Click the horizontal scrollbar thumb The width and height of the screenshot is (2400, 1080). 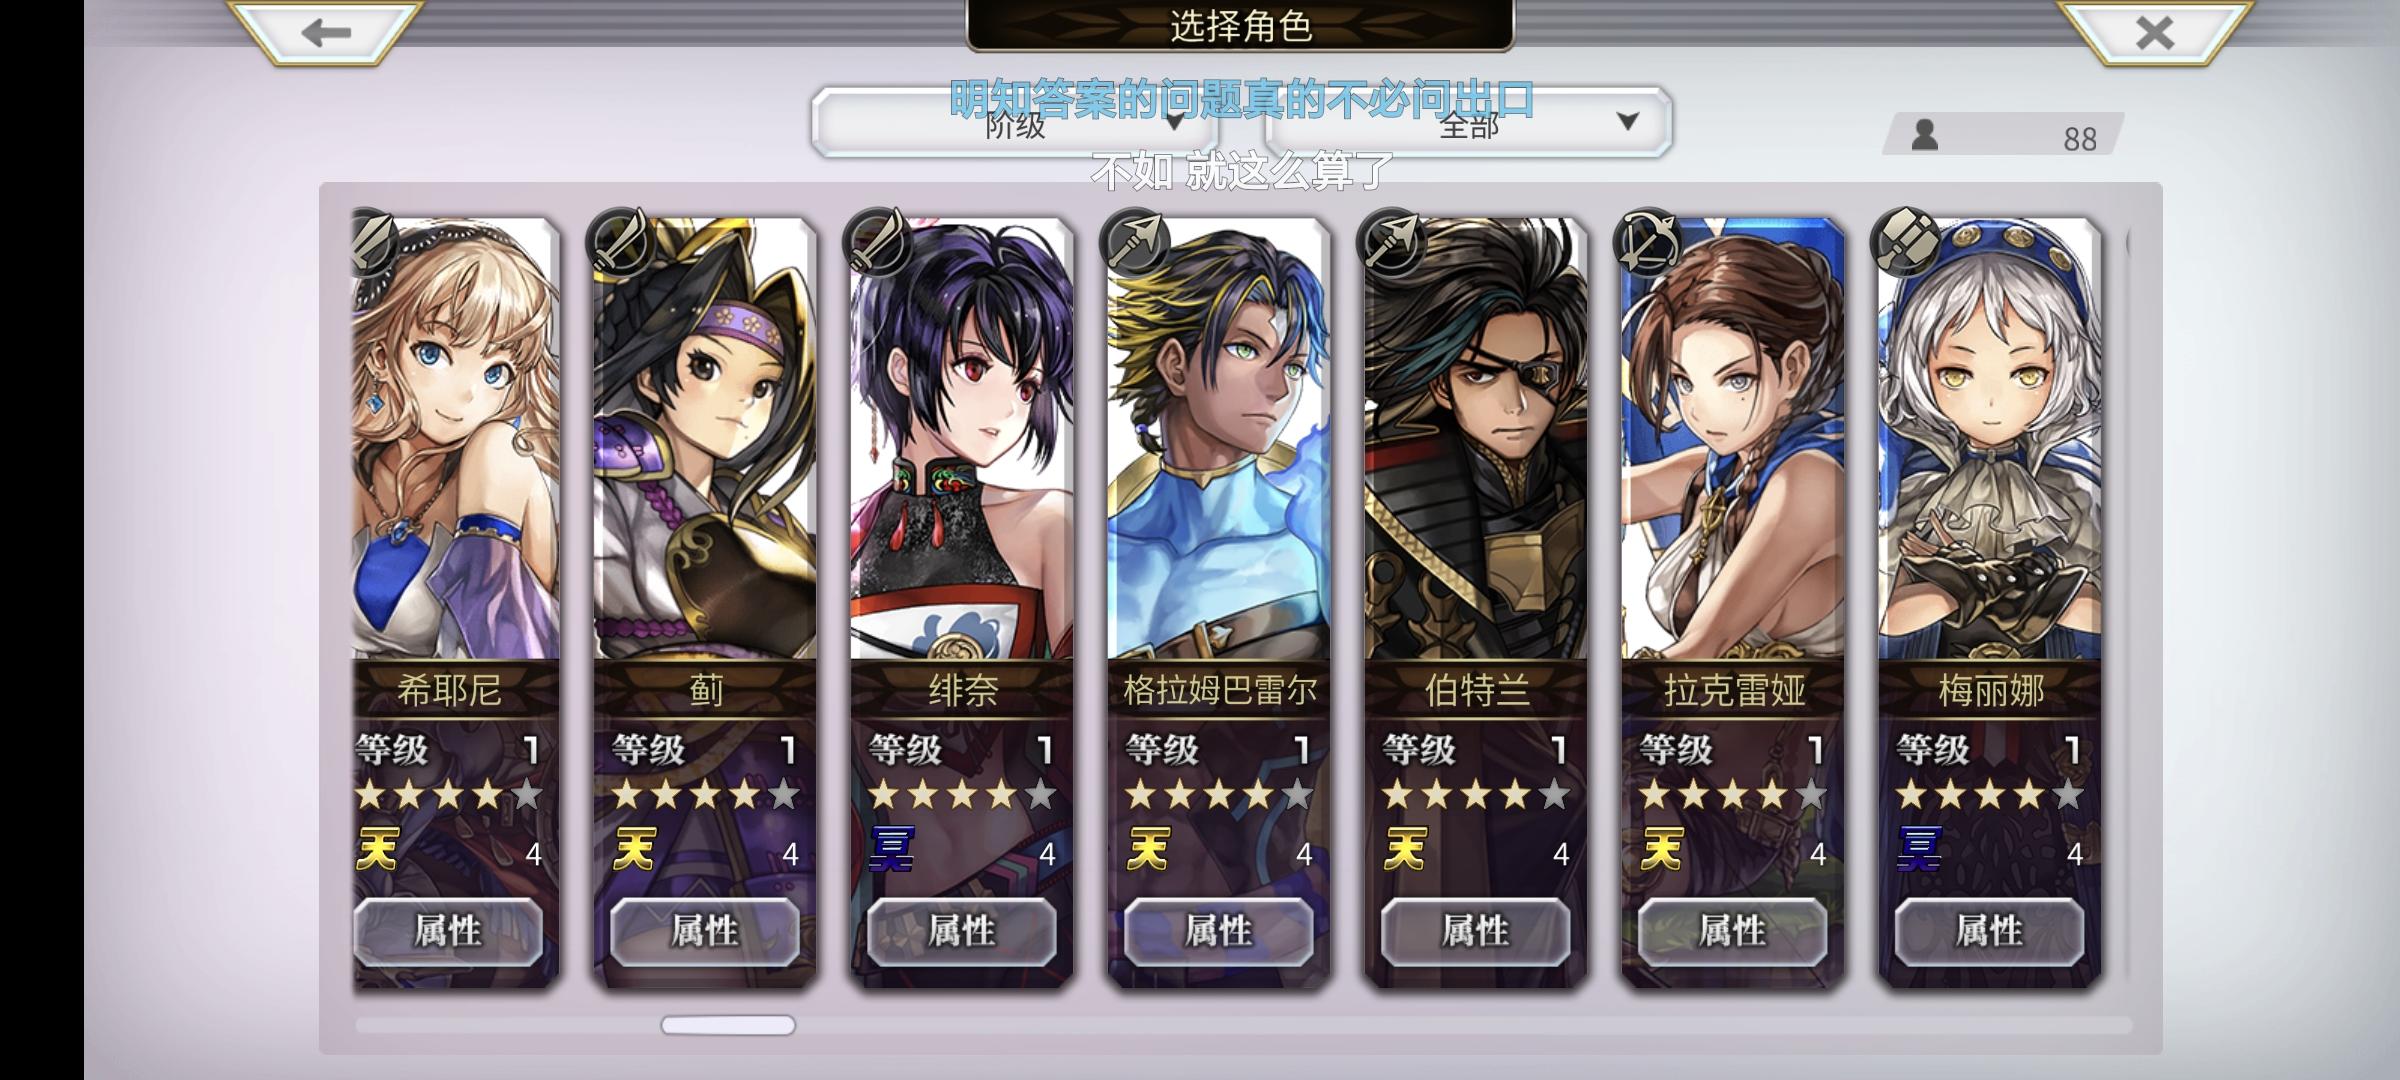[728, 1025]
